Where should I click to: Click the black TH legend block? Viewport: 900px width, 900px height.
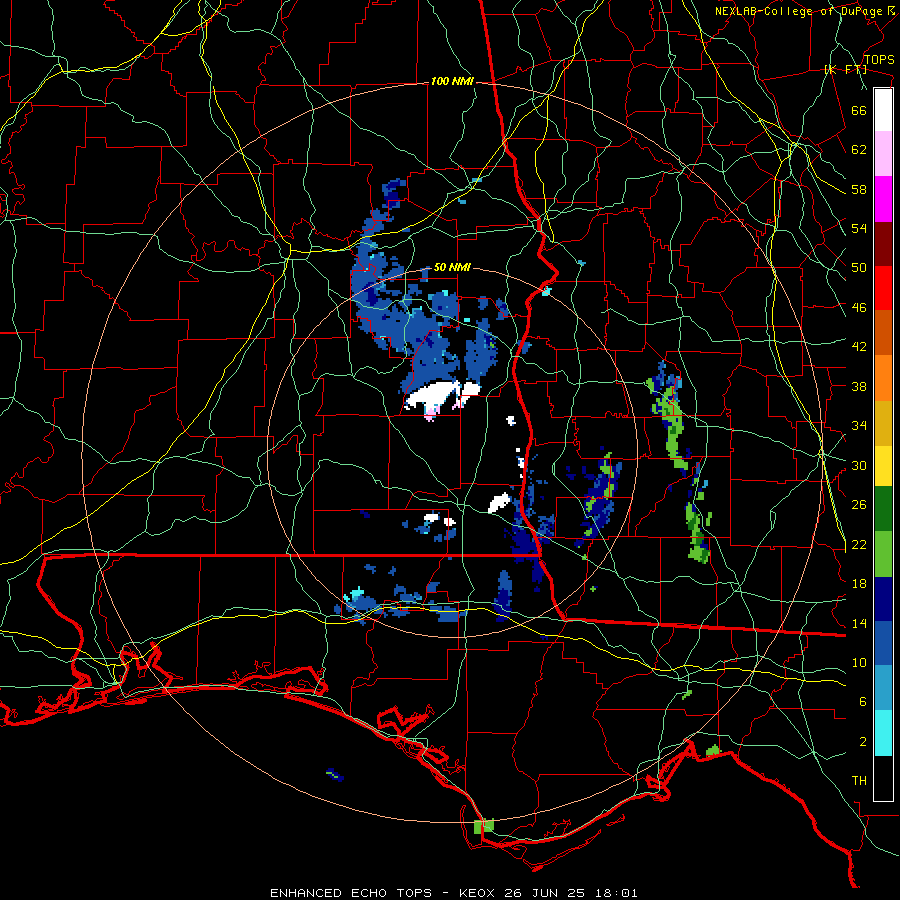883,778
